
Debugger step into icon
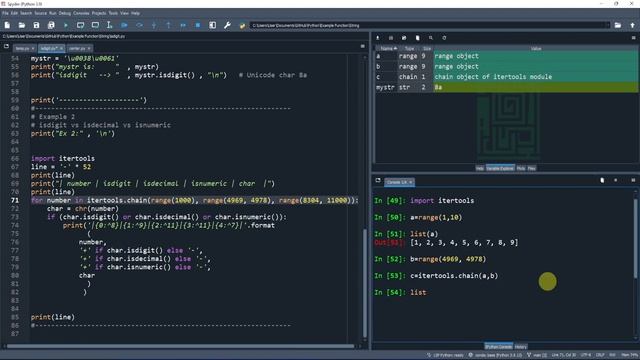(154, 25)
